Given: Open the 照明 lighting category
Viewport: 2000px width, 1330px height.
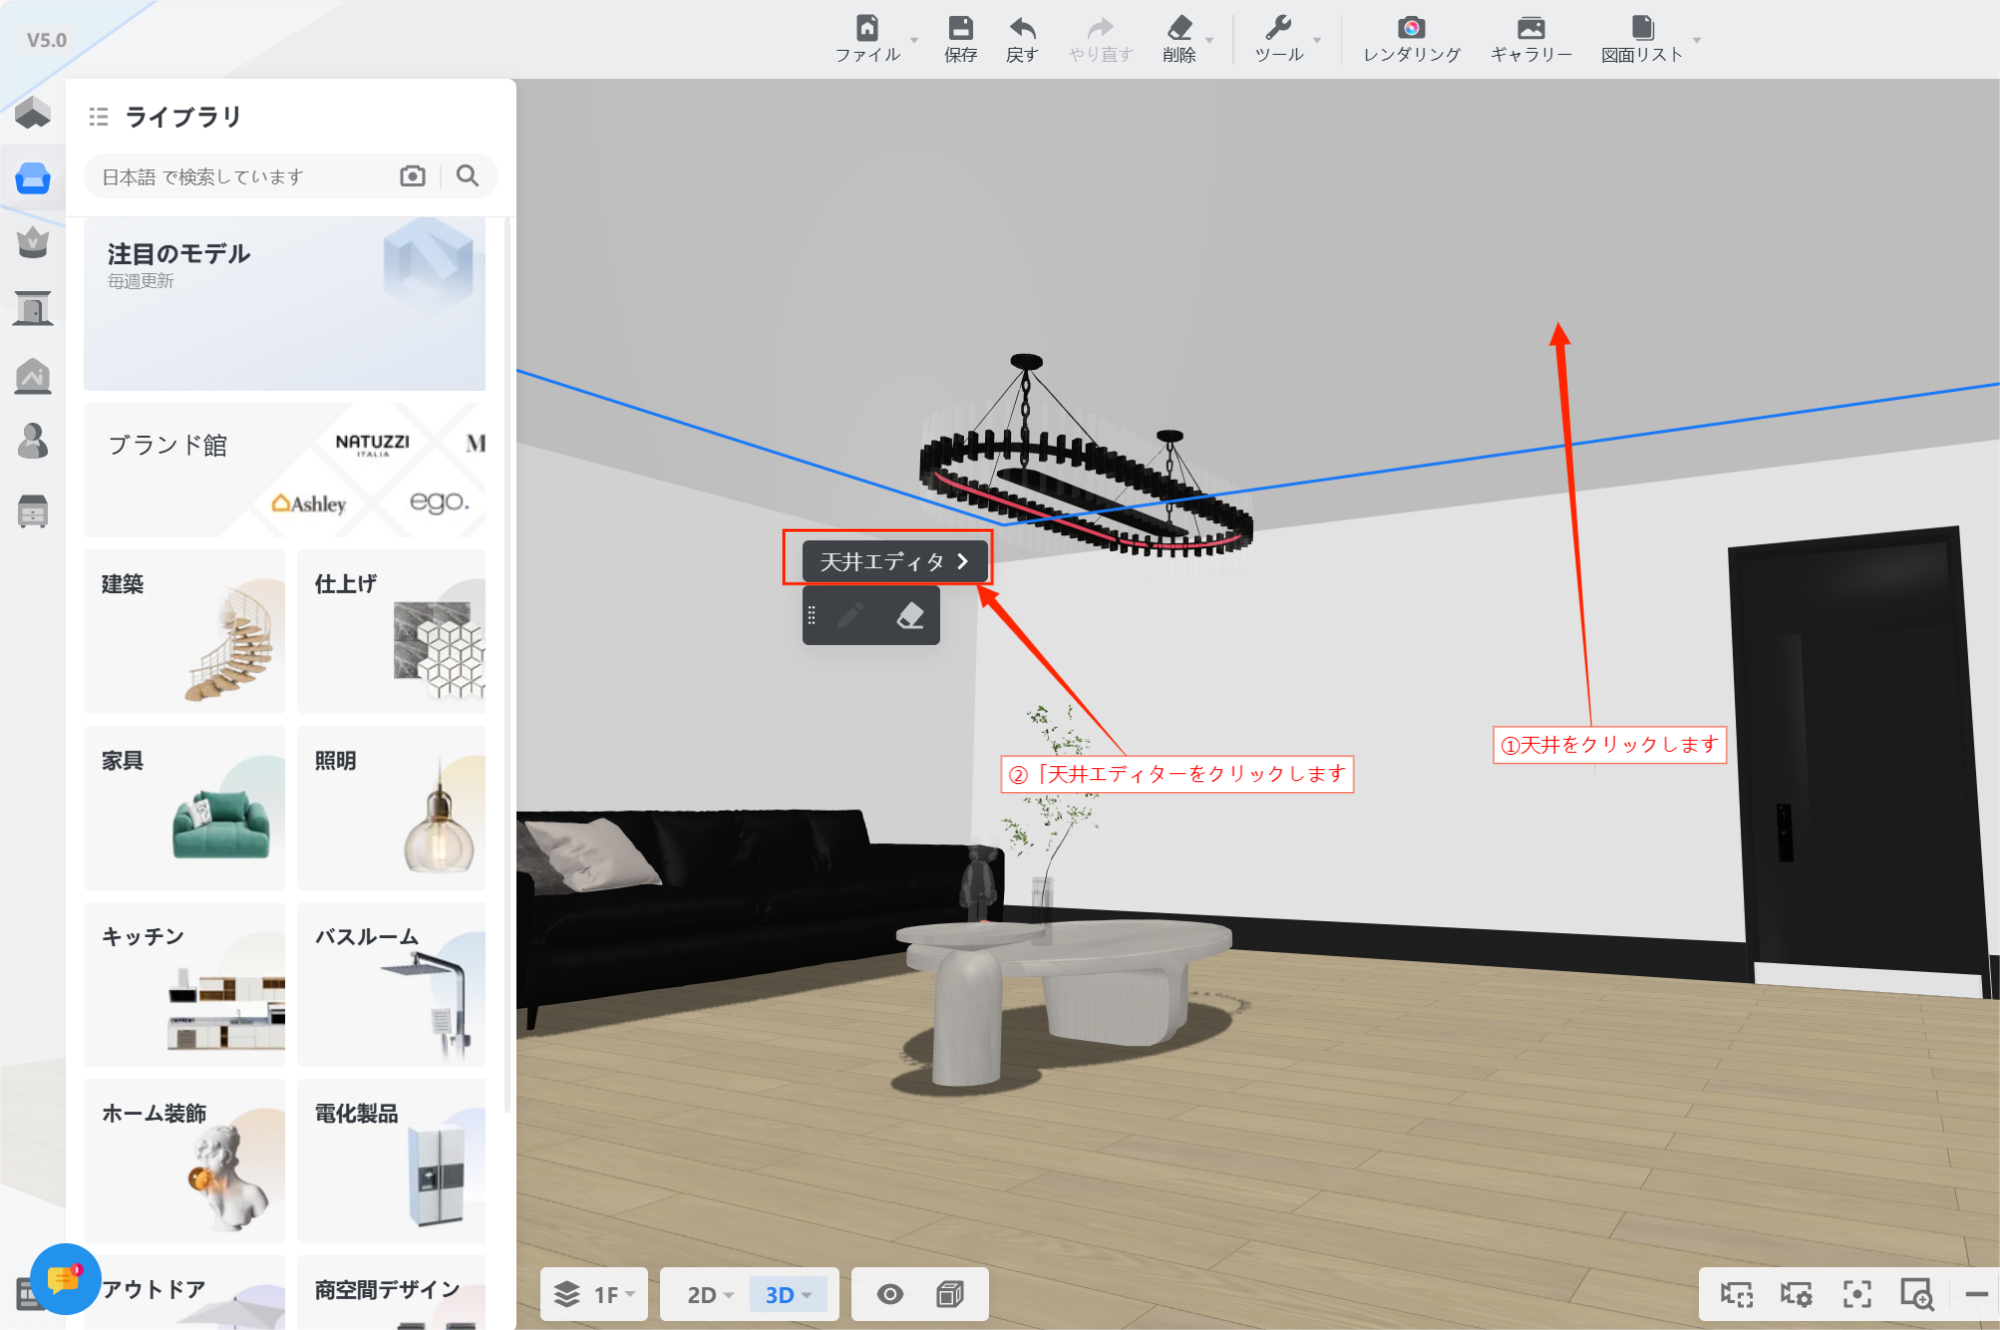Looking at the screenshot, I should pyautogui.click(x=391, y=807).
